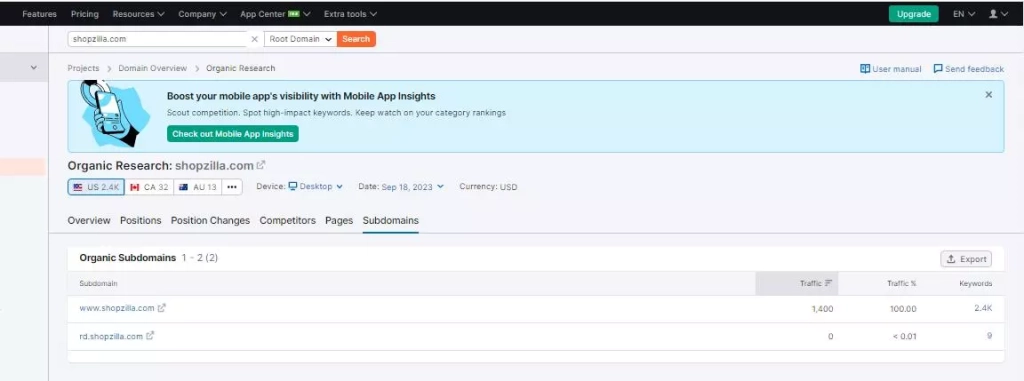Open rd.shopzilla.com external link icon
This screenshot has width=1024, height=381.
tap(150, 336)
